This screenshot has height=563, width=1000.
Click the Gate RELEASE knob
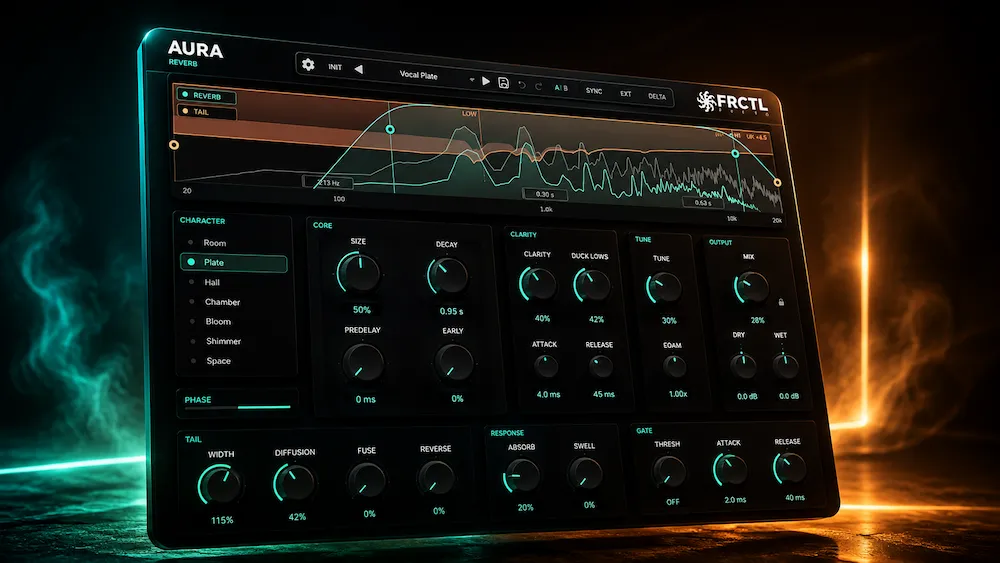pyautogui.click(x=790, y=468)
